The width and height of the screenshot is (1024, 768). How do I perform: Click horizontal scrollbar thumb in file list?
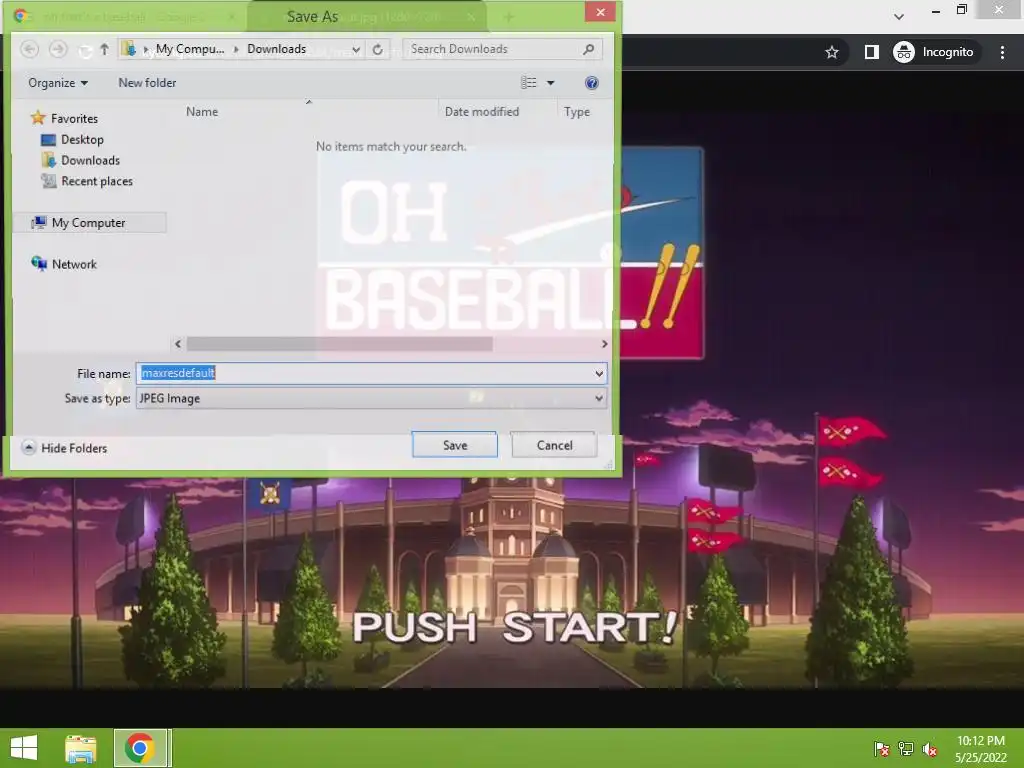(340, 344)
